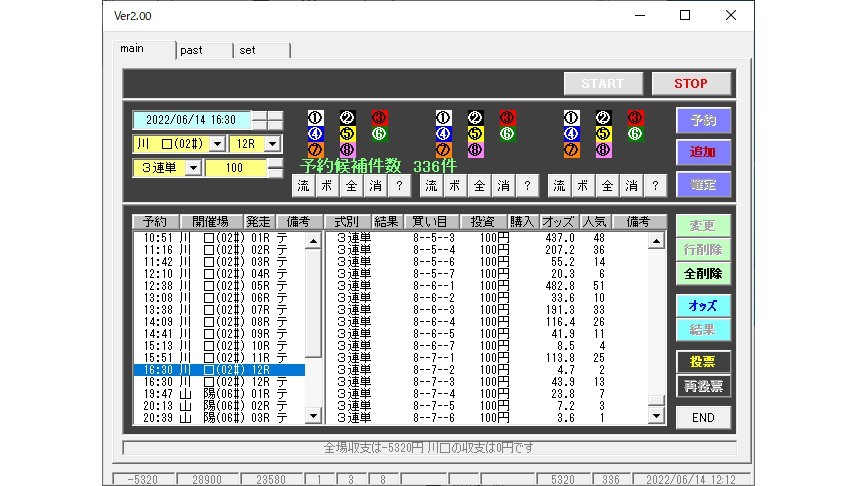The width and height of the screenshot is (856, 486).
Task: Choose black number 2 in third group
Action: click(603, 118)
